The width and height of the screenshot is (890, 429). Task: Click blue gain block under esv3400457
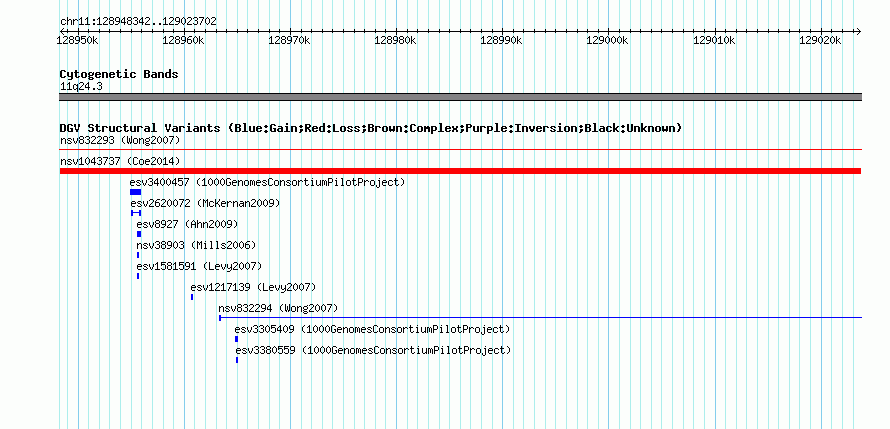135,192
